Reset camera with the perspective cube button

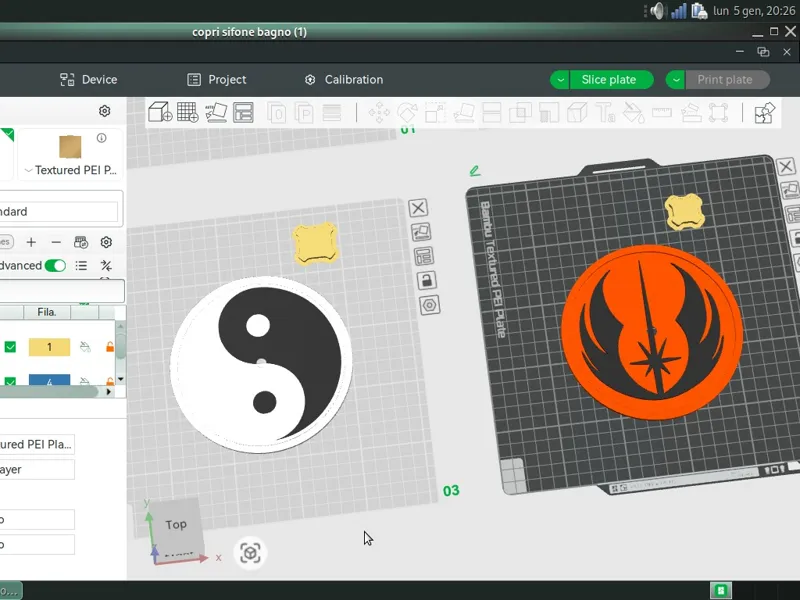coord(250,553)
